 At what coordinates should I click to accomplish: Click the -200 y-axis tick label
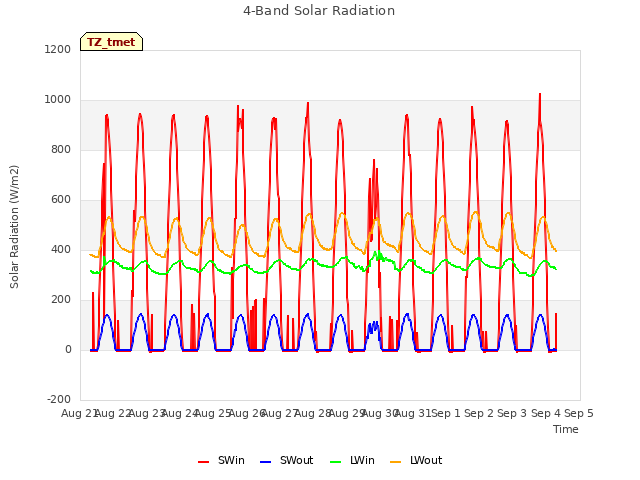pos(59,399)
